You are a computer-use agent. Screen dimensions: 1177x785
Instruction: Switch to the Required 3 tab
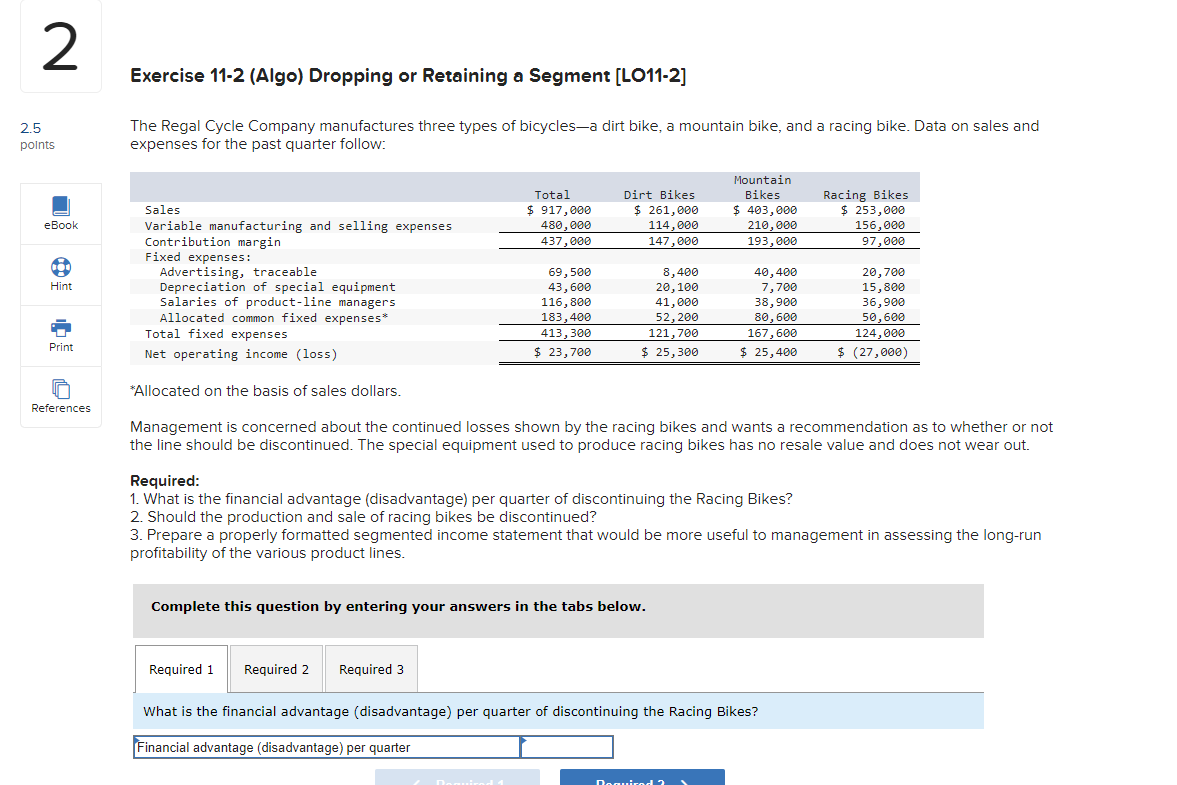point(371,668)
